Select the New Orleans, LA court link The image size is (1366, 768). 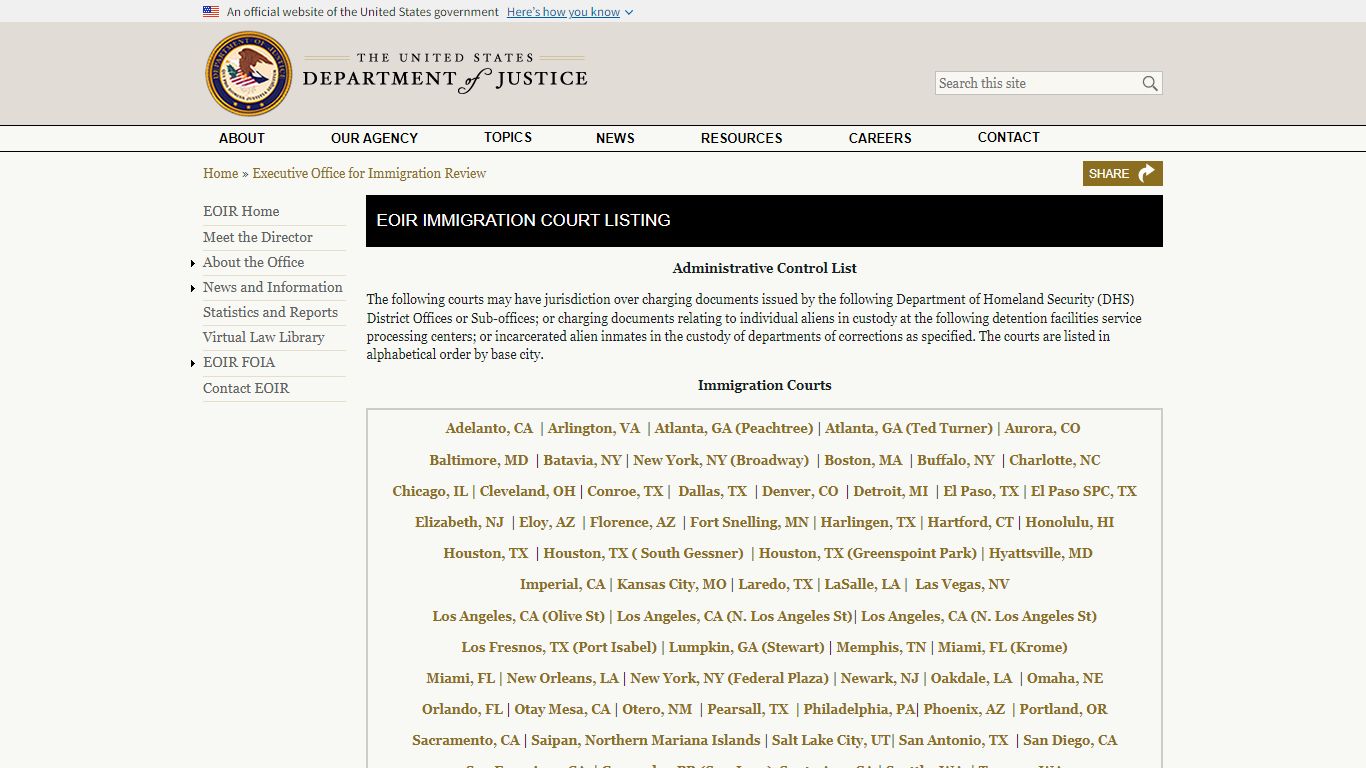(563, 678)
